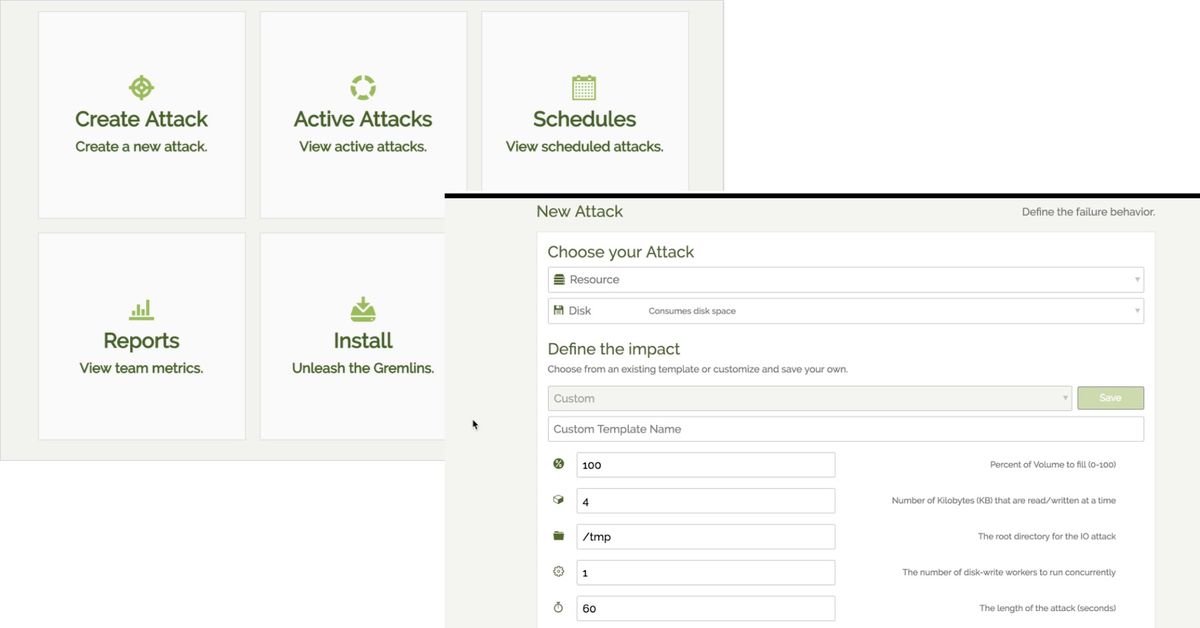Viewport: 1200px width, 628px height.
Task: Click the workers gear icon beside the 1 field
Action: [x=559, y=572]
